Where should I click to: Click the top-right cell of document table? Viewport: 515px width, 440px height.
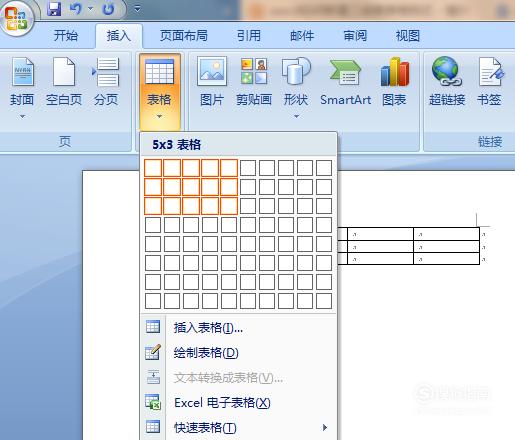447,234
